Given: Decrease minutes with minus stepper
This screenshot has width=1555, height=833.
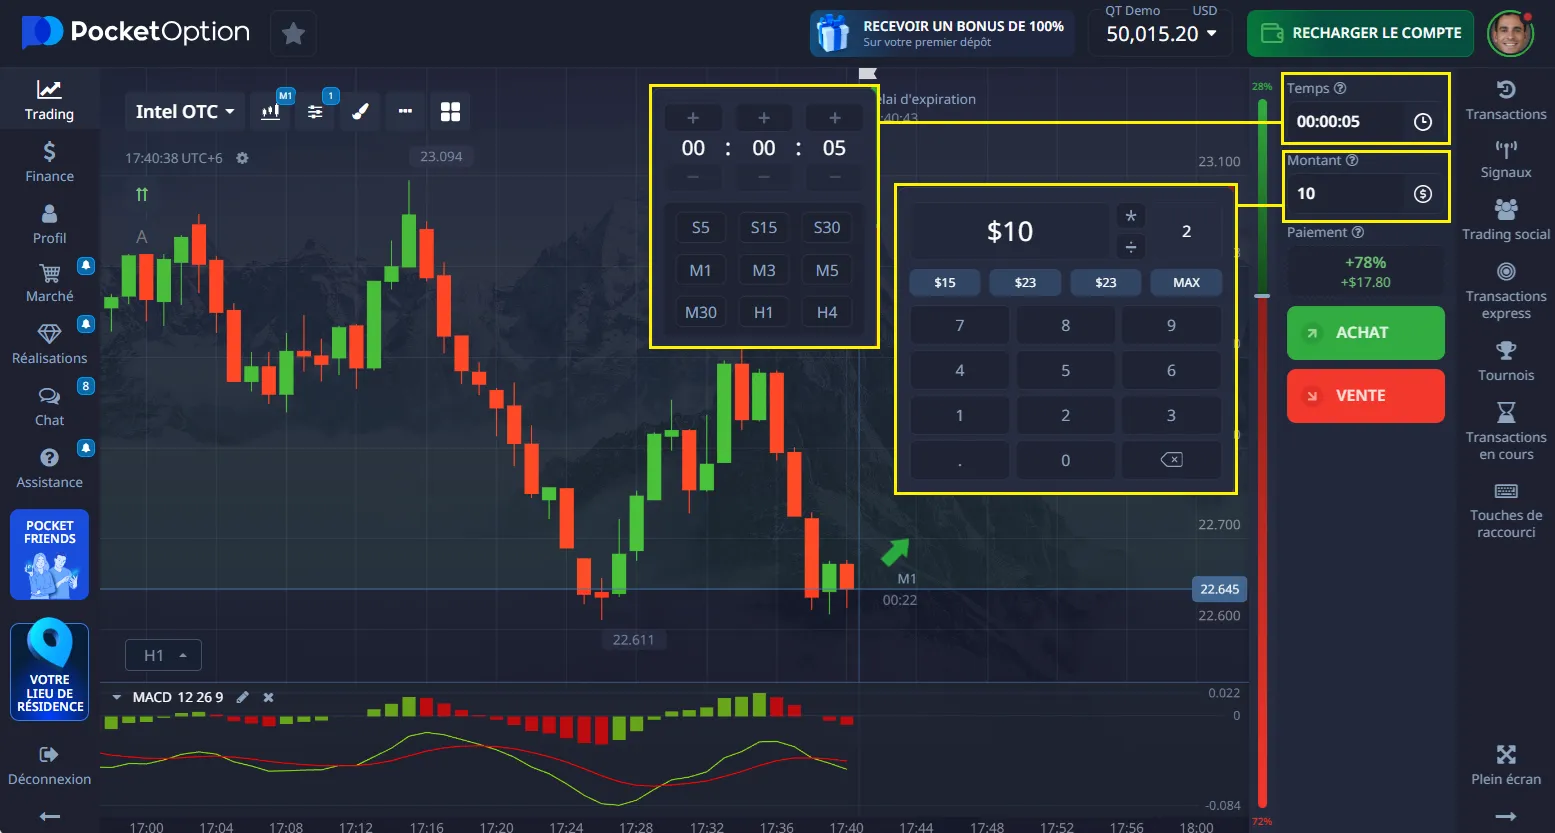Looking at the screenshot, I should (763, 177).
